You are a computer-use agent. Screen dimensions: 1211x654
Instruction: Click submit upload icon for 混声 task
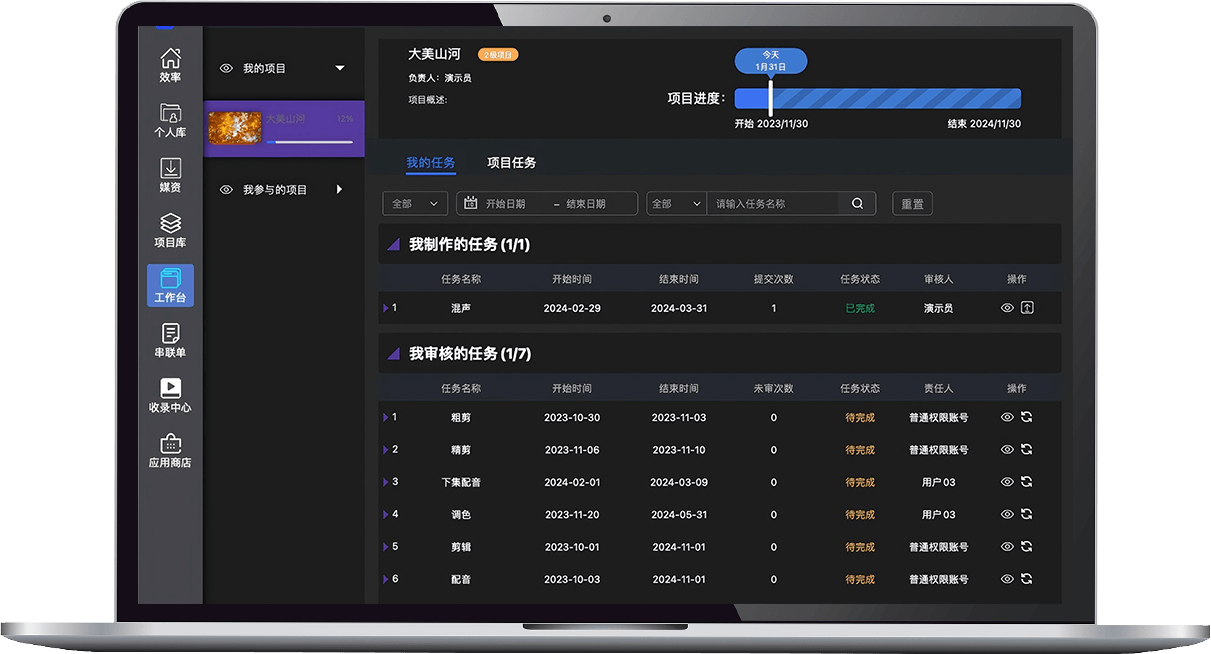click(x=1027, y=308)
